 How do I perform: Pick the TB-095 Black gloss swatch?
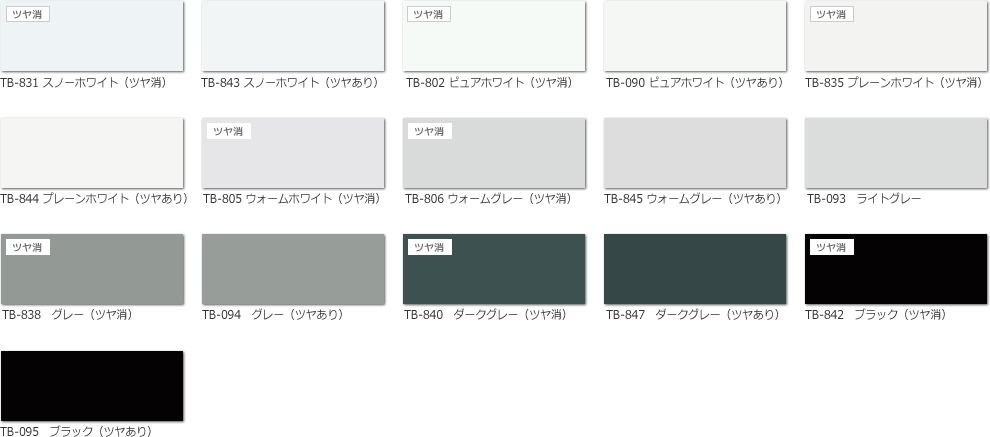(x=92, y=385)
